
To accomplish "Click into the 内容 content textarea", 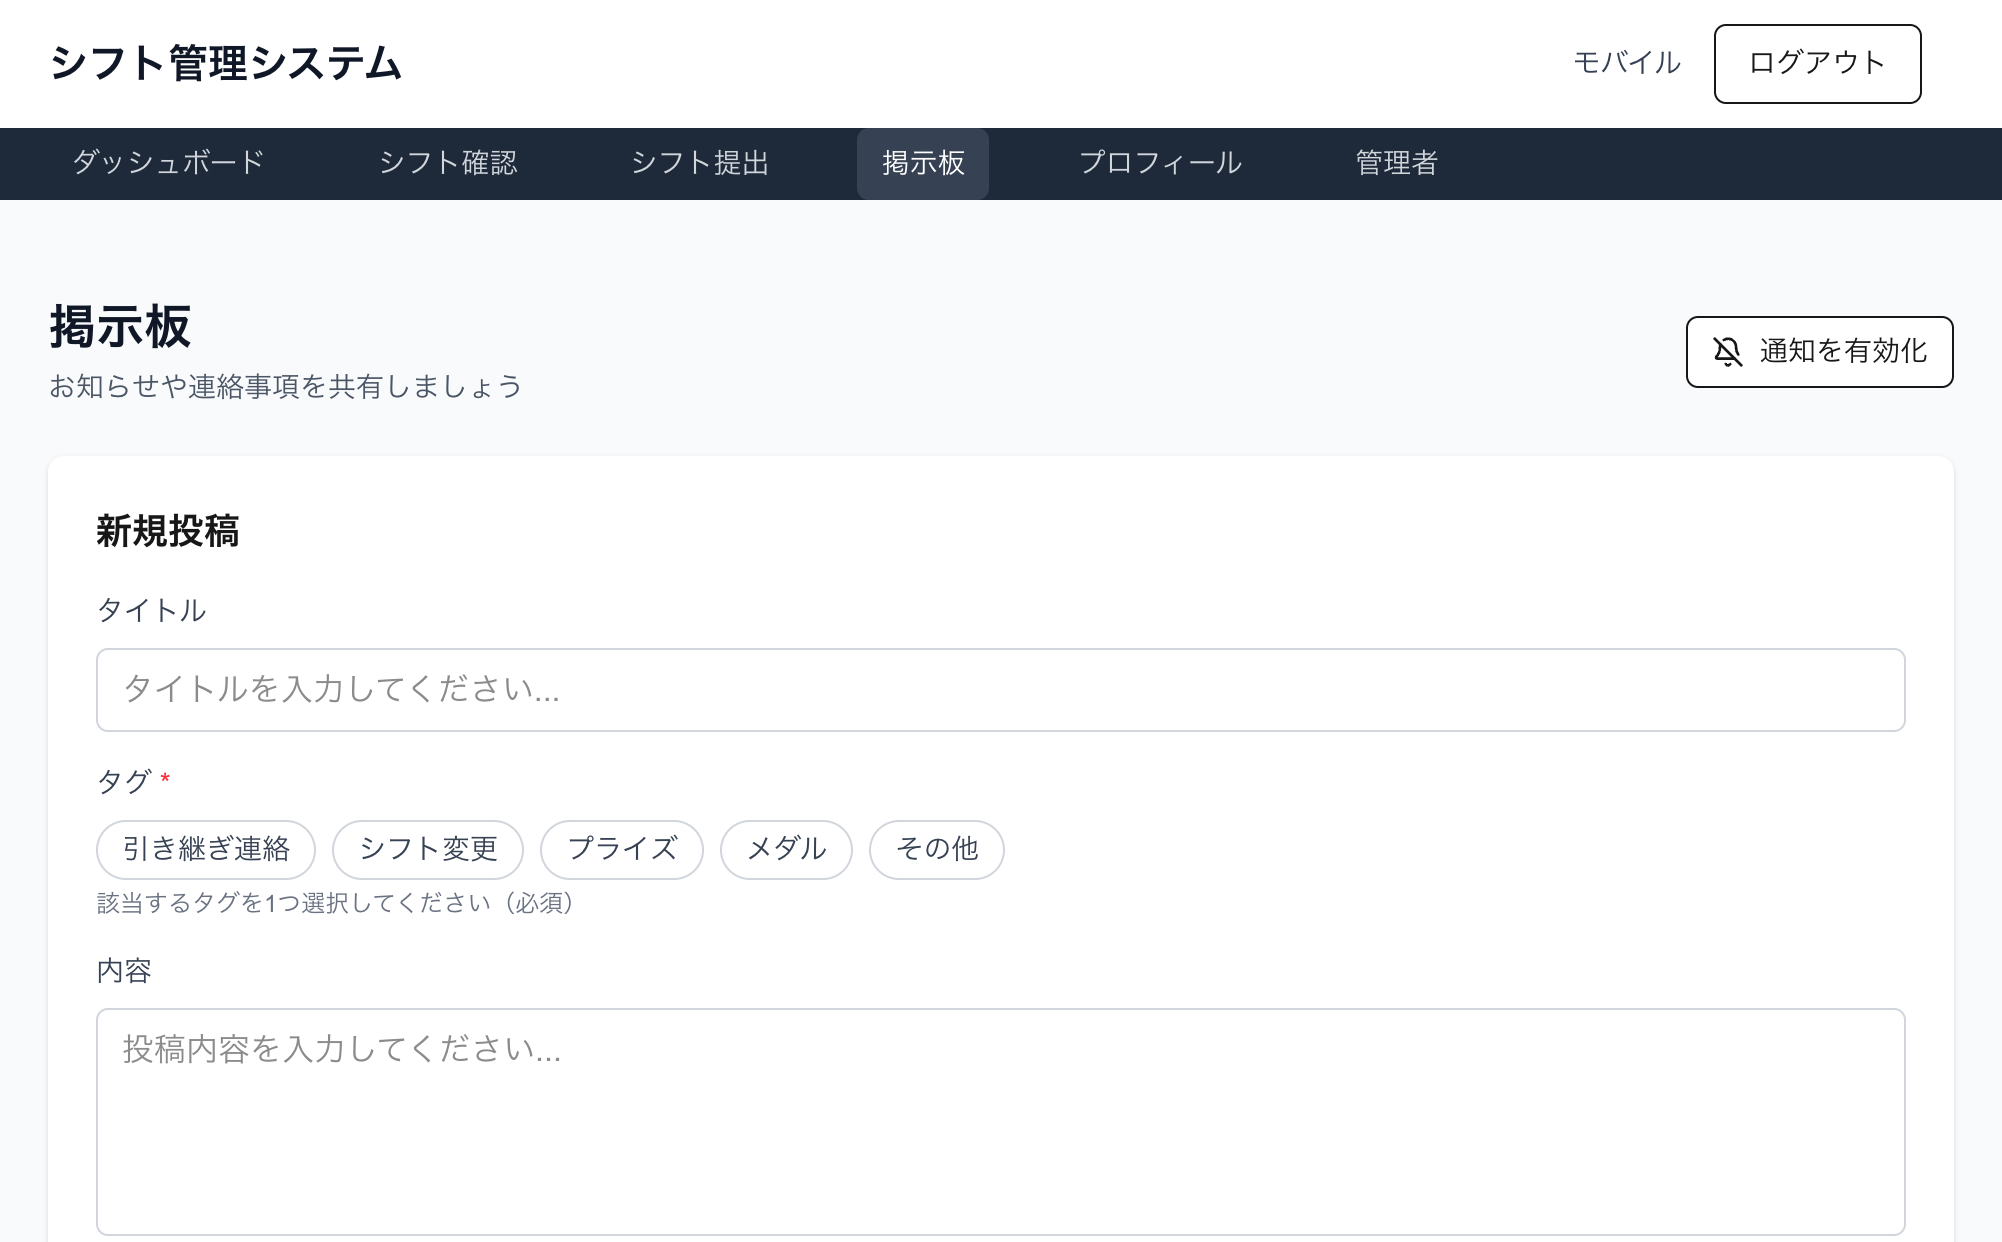I will (1000, 1121).
